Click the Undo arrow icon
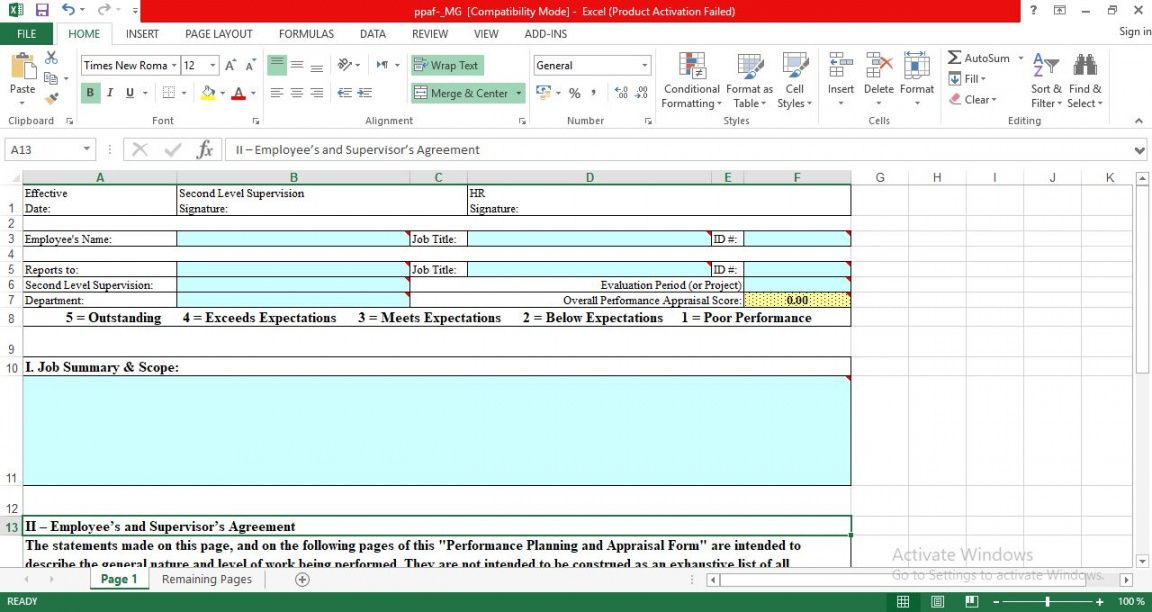The height and width of the screenshot is (612, 1152). click(x=68, y=10)
